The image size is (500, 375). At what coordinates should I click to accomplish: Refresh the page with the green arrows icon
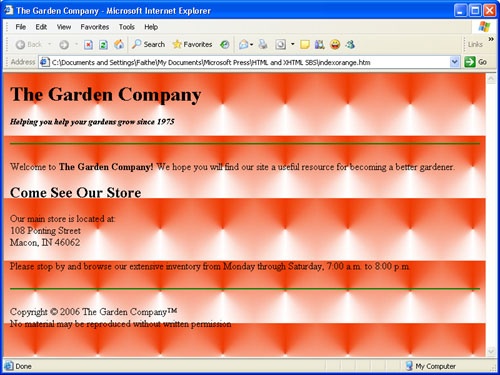pos(103,44)
